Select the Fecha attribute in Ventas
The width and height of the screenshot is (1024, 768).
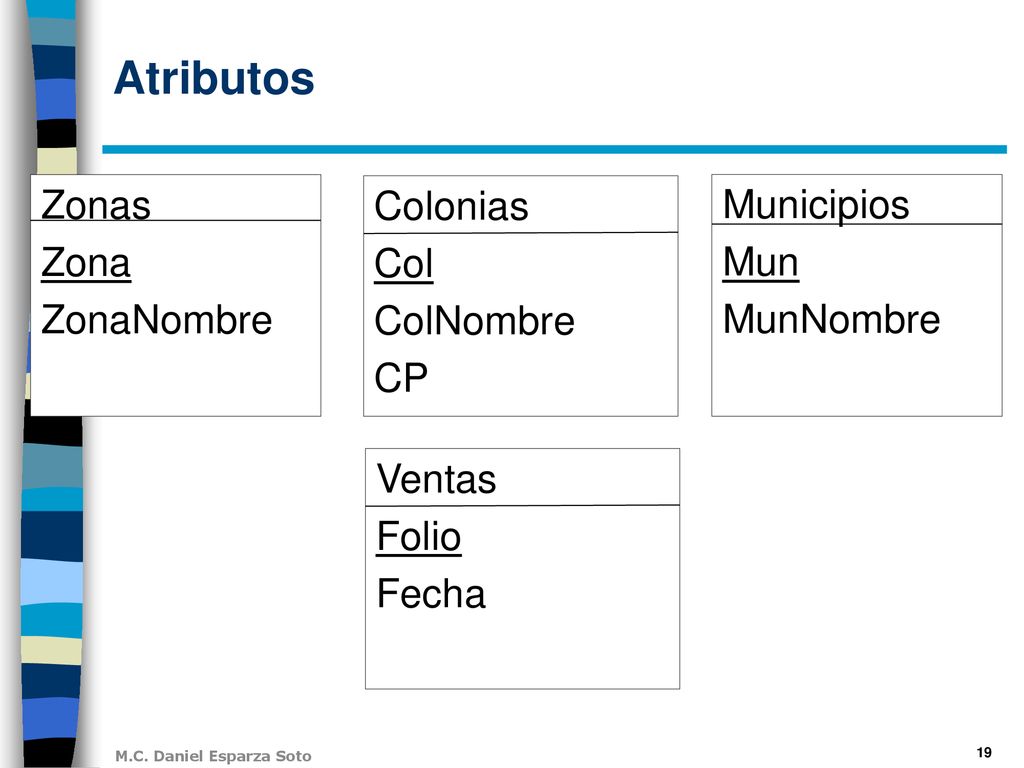pyautogui.click(x=431, y=594)
